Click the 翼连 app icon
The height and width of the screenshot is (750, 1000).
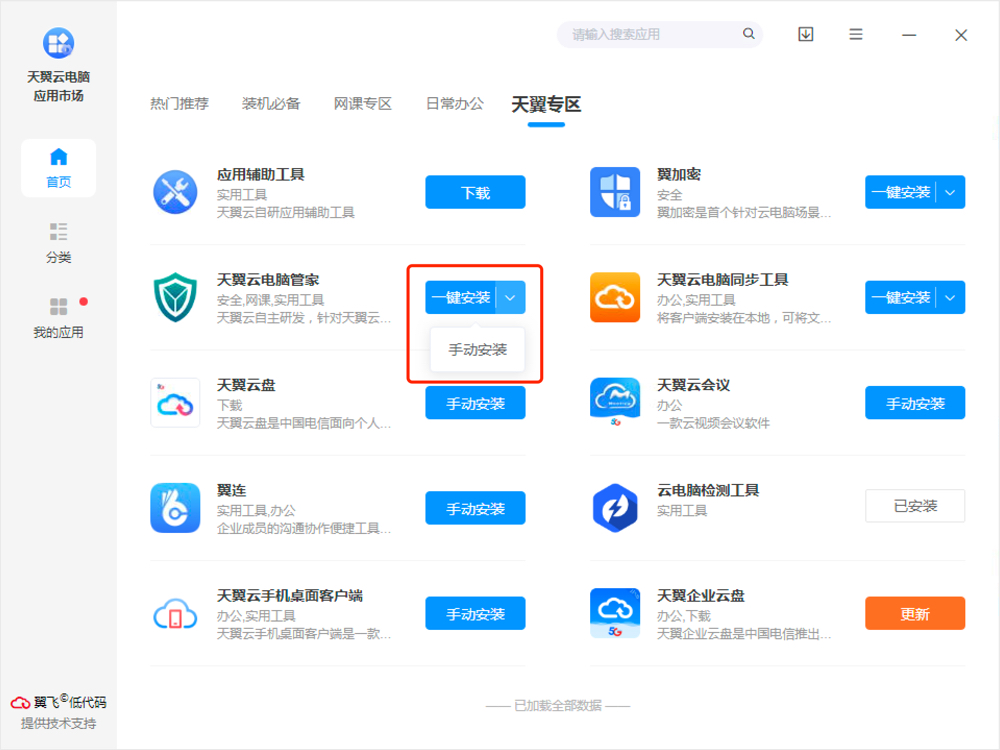pos(175,508)
